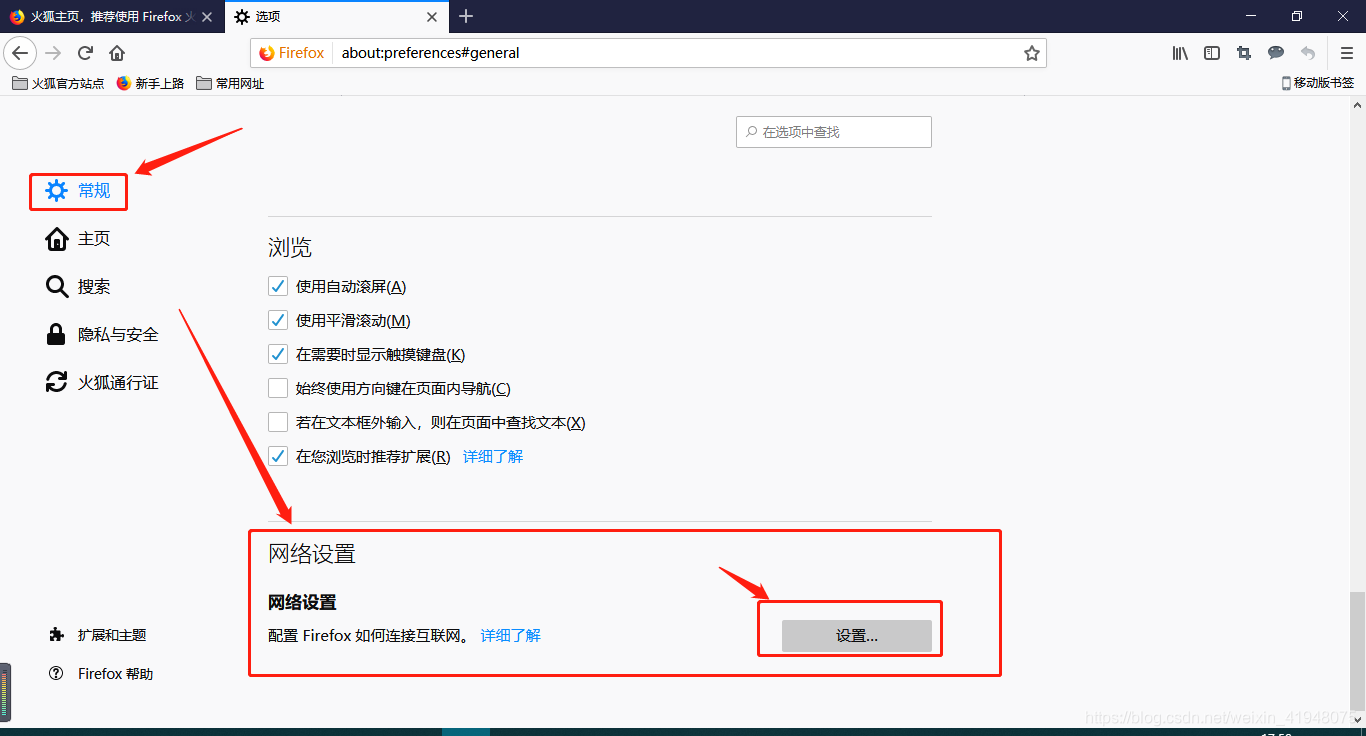This screenshot has width=1366, height=736.
Task: Click the Home button in the toolbar
Action: [117, 52]
